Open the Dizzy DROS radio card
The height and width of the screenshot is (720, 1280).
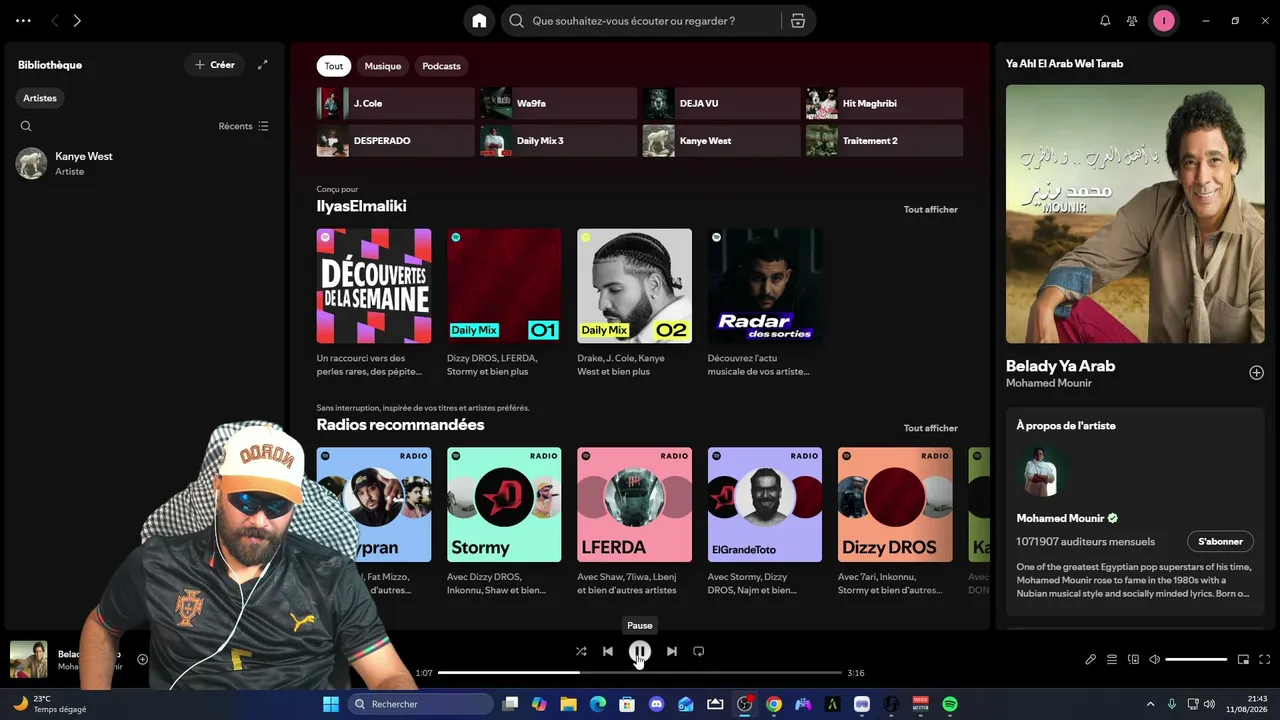pyautogui.click(x=895, y=521)
